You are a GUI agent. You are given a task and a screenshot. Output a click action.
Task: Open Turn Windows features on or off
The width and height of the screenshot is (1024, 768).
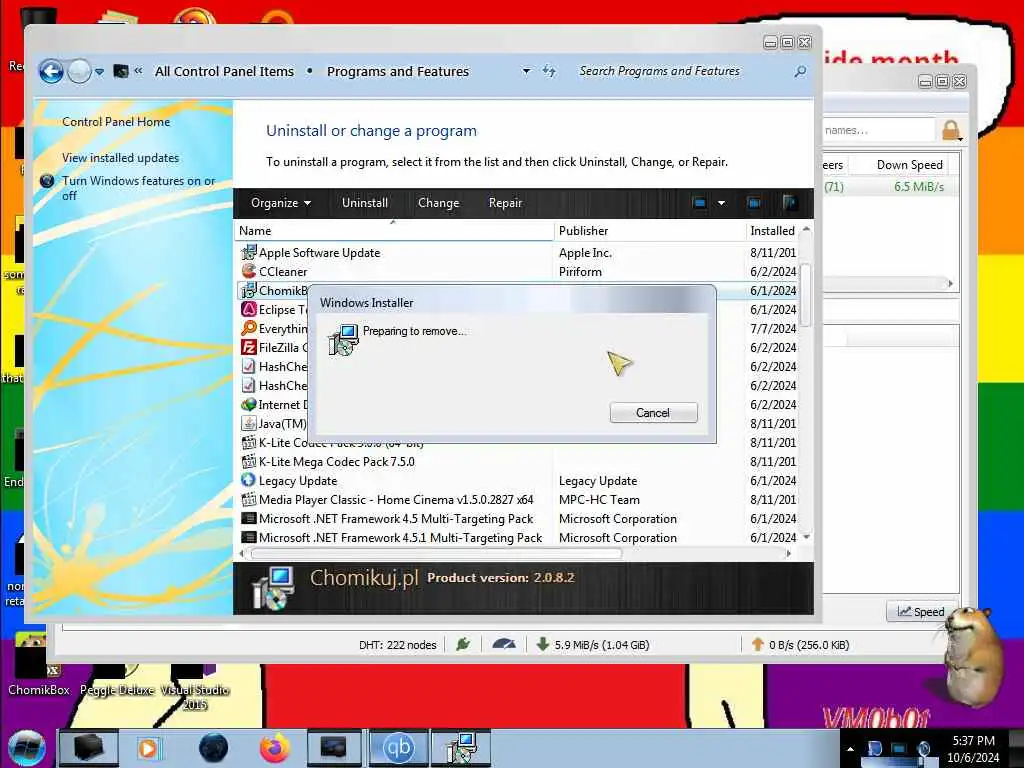click(x=138, y=188)
